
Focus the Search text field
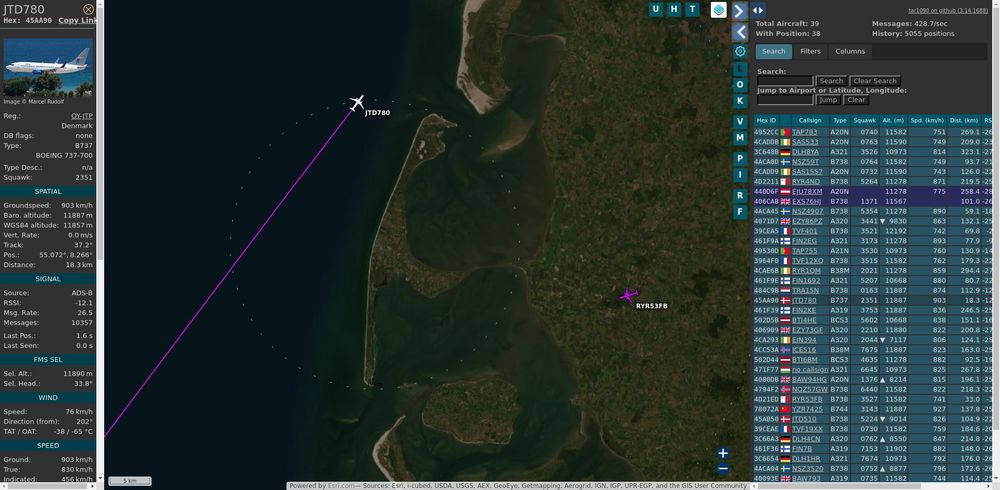tap(785, 81)
